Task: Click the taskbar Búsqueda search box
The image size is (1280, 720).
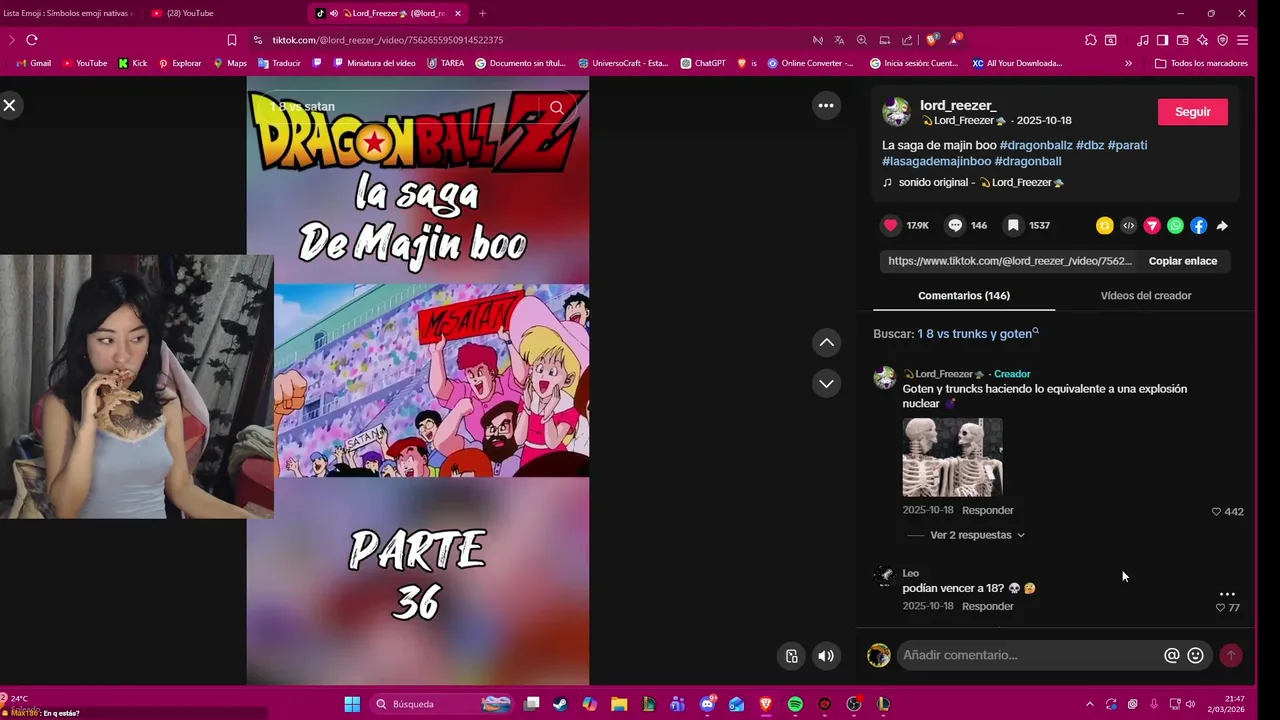Action: pyautogui.click(x=443, y=704)
